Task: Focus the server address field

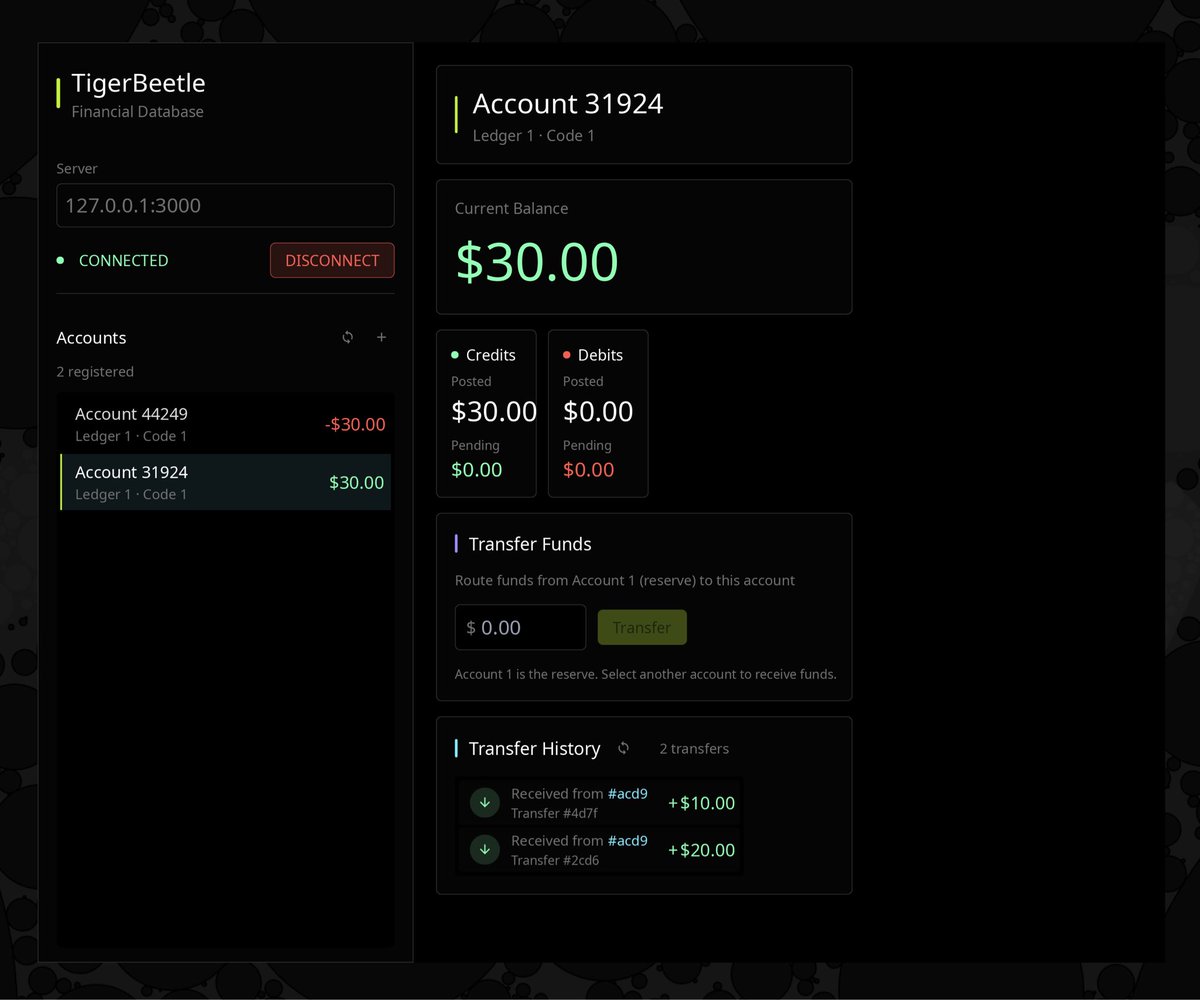Action: click(x=225, y=205)
